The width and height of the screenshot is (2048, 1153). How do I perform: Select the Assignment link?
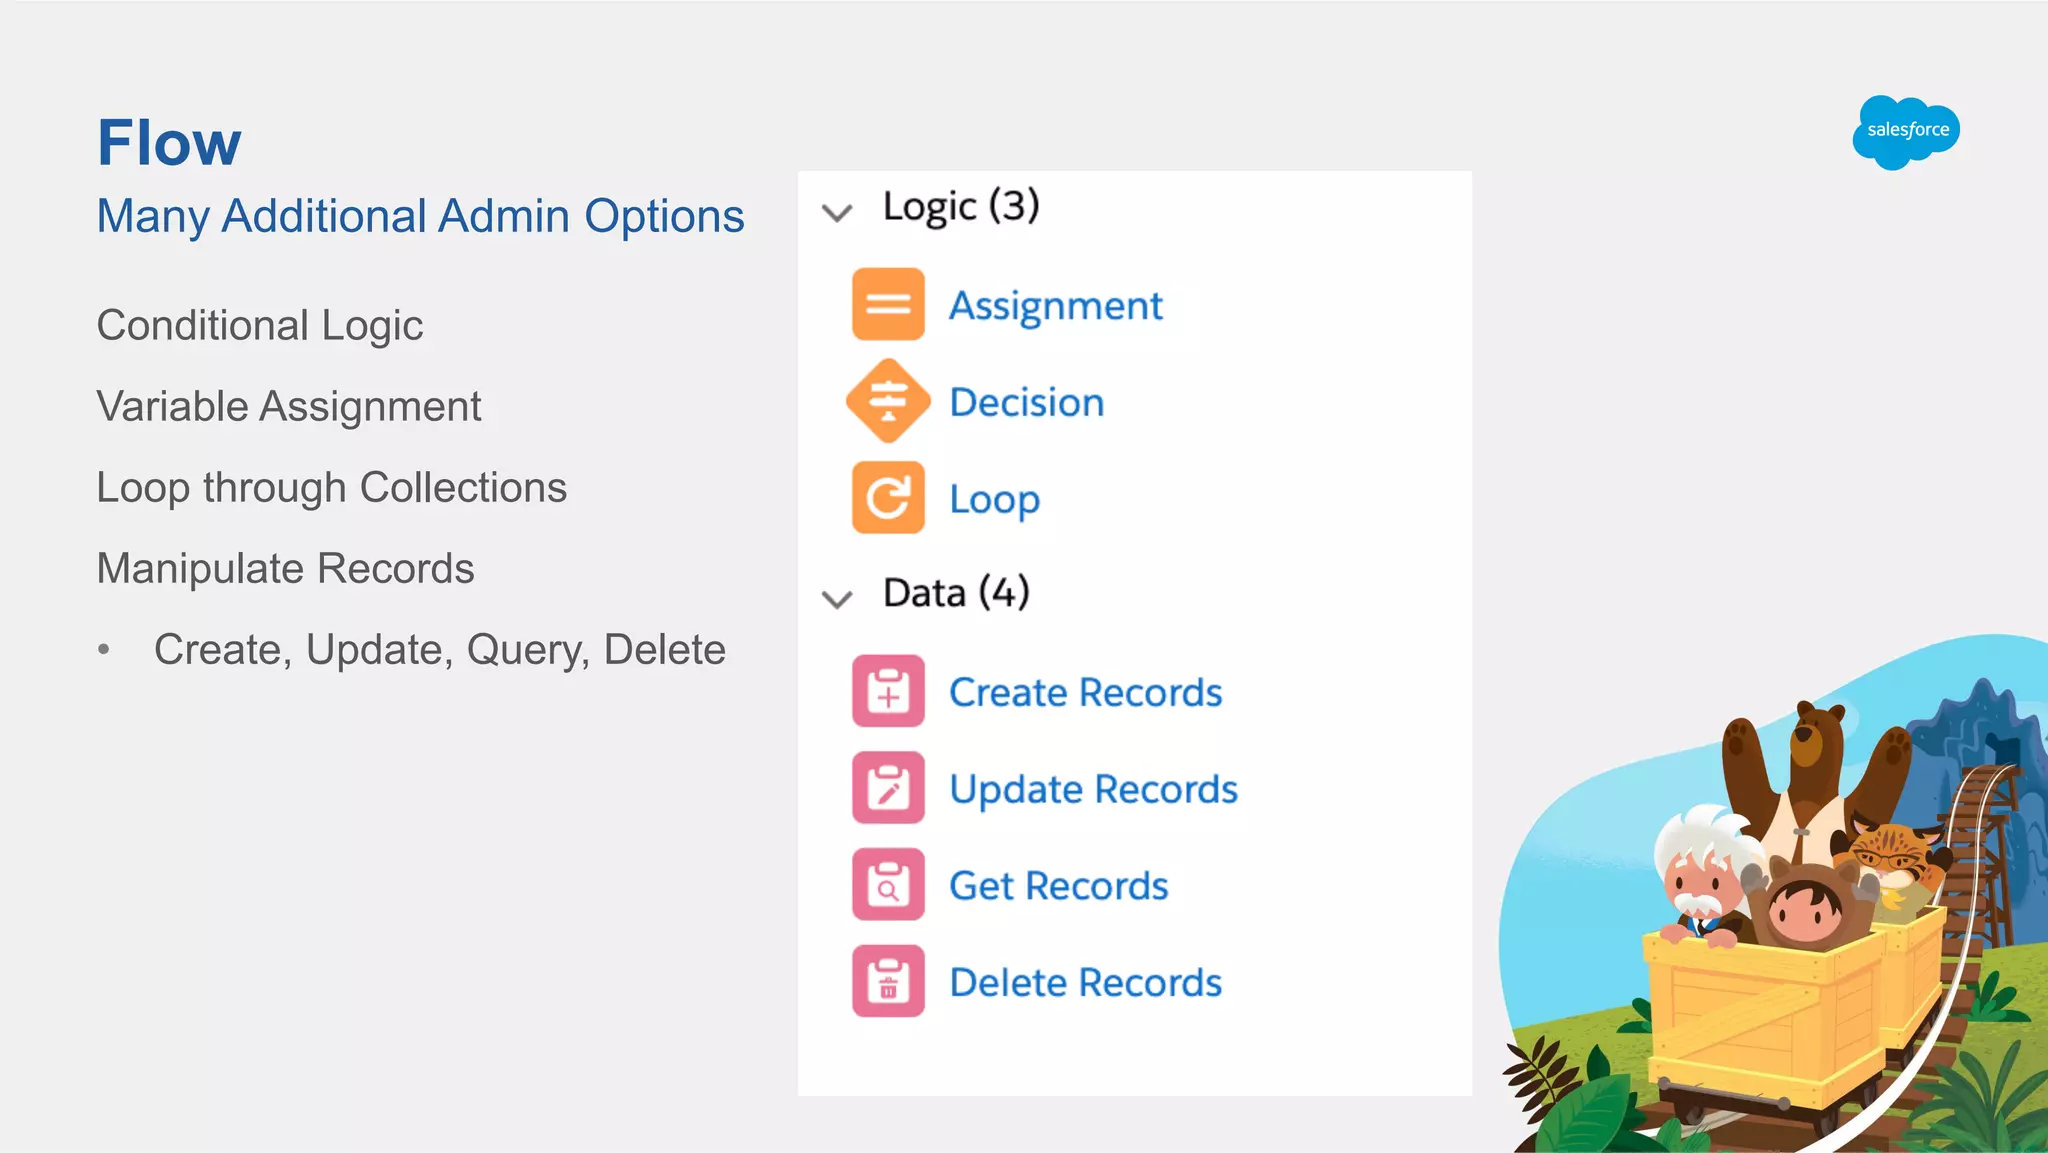pyautogui.click(x=1055, y=305)
